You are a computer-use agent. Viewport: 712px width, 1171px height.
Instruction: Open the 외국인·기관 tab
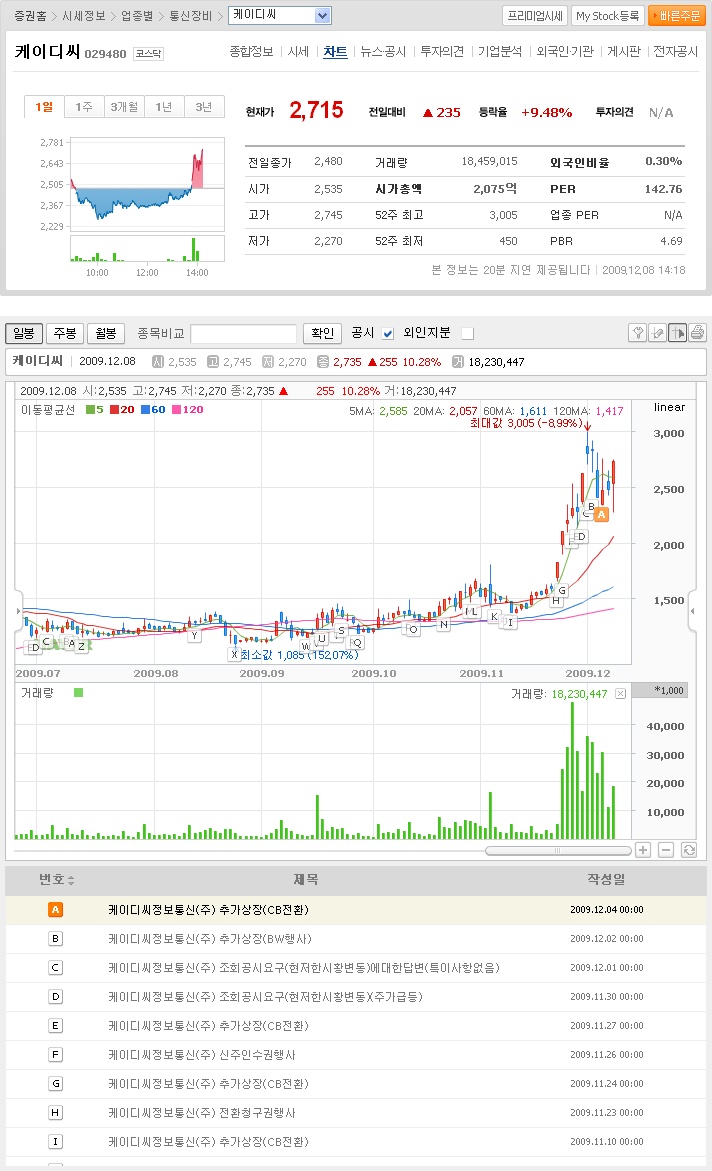(x=565, y=52)
